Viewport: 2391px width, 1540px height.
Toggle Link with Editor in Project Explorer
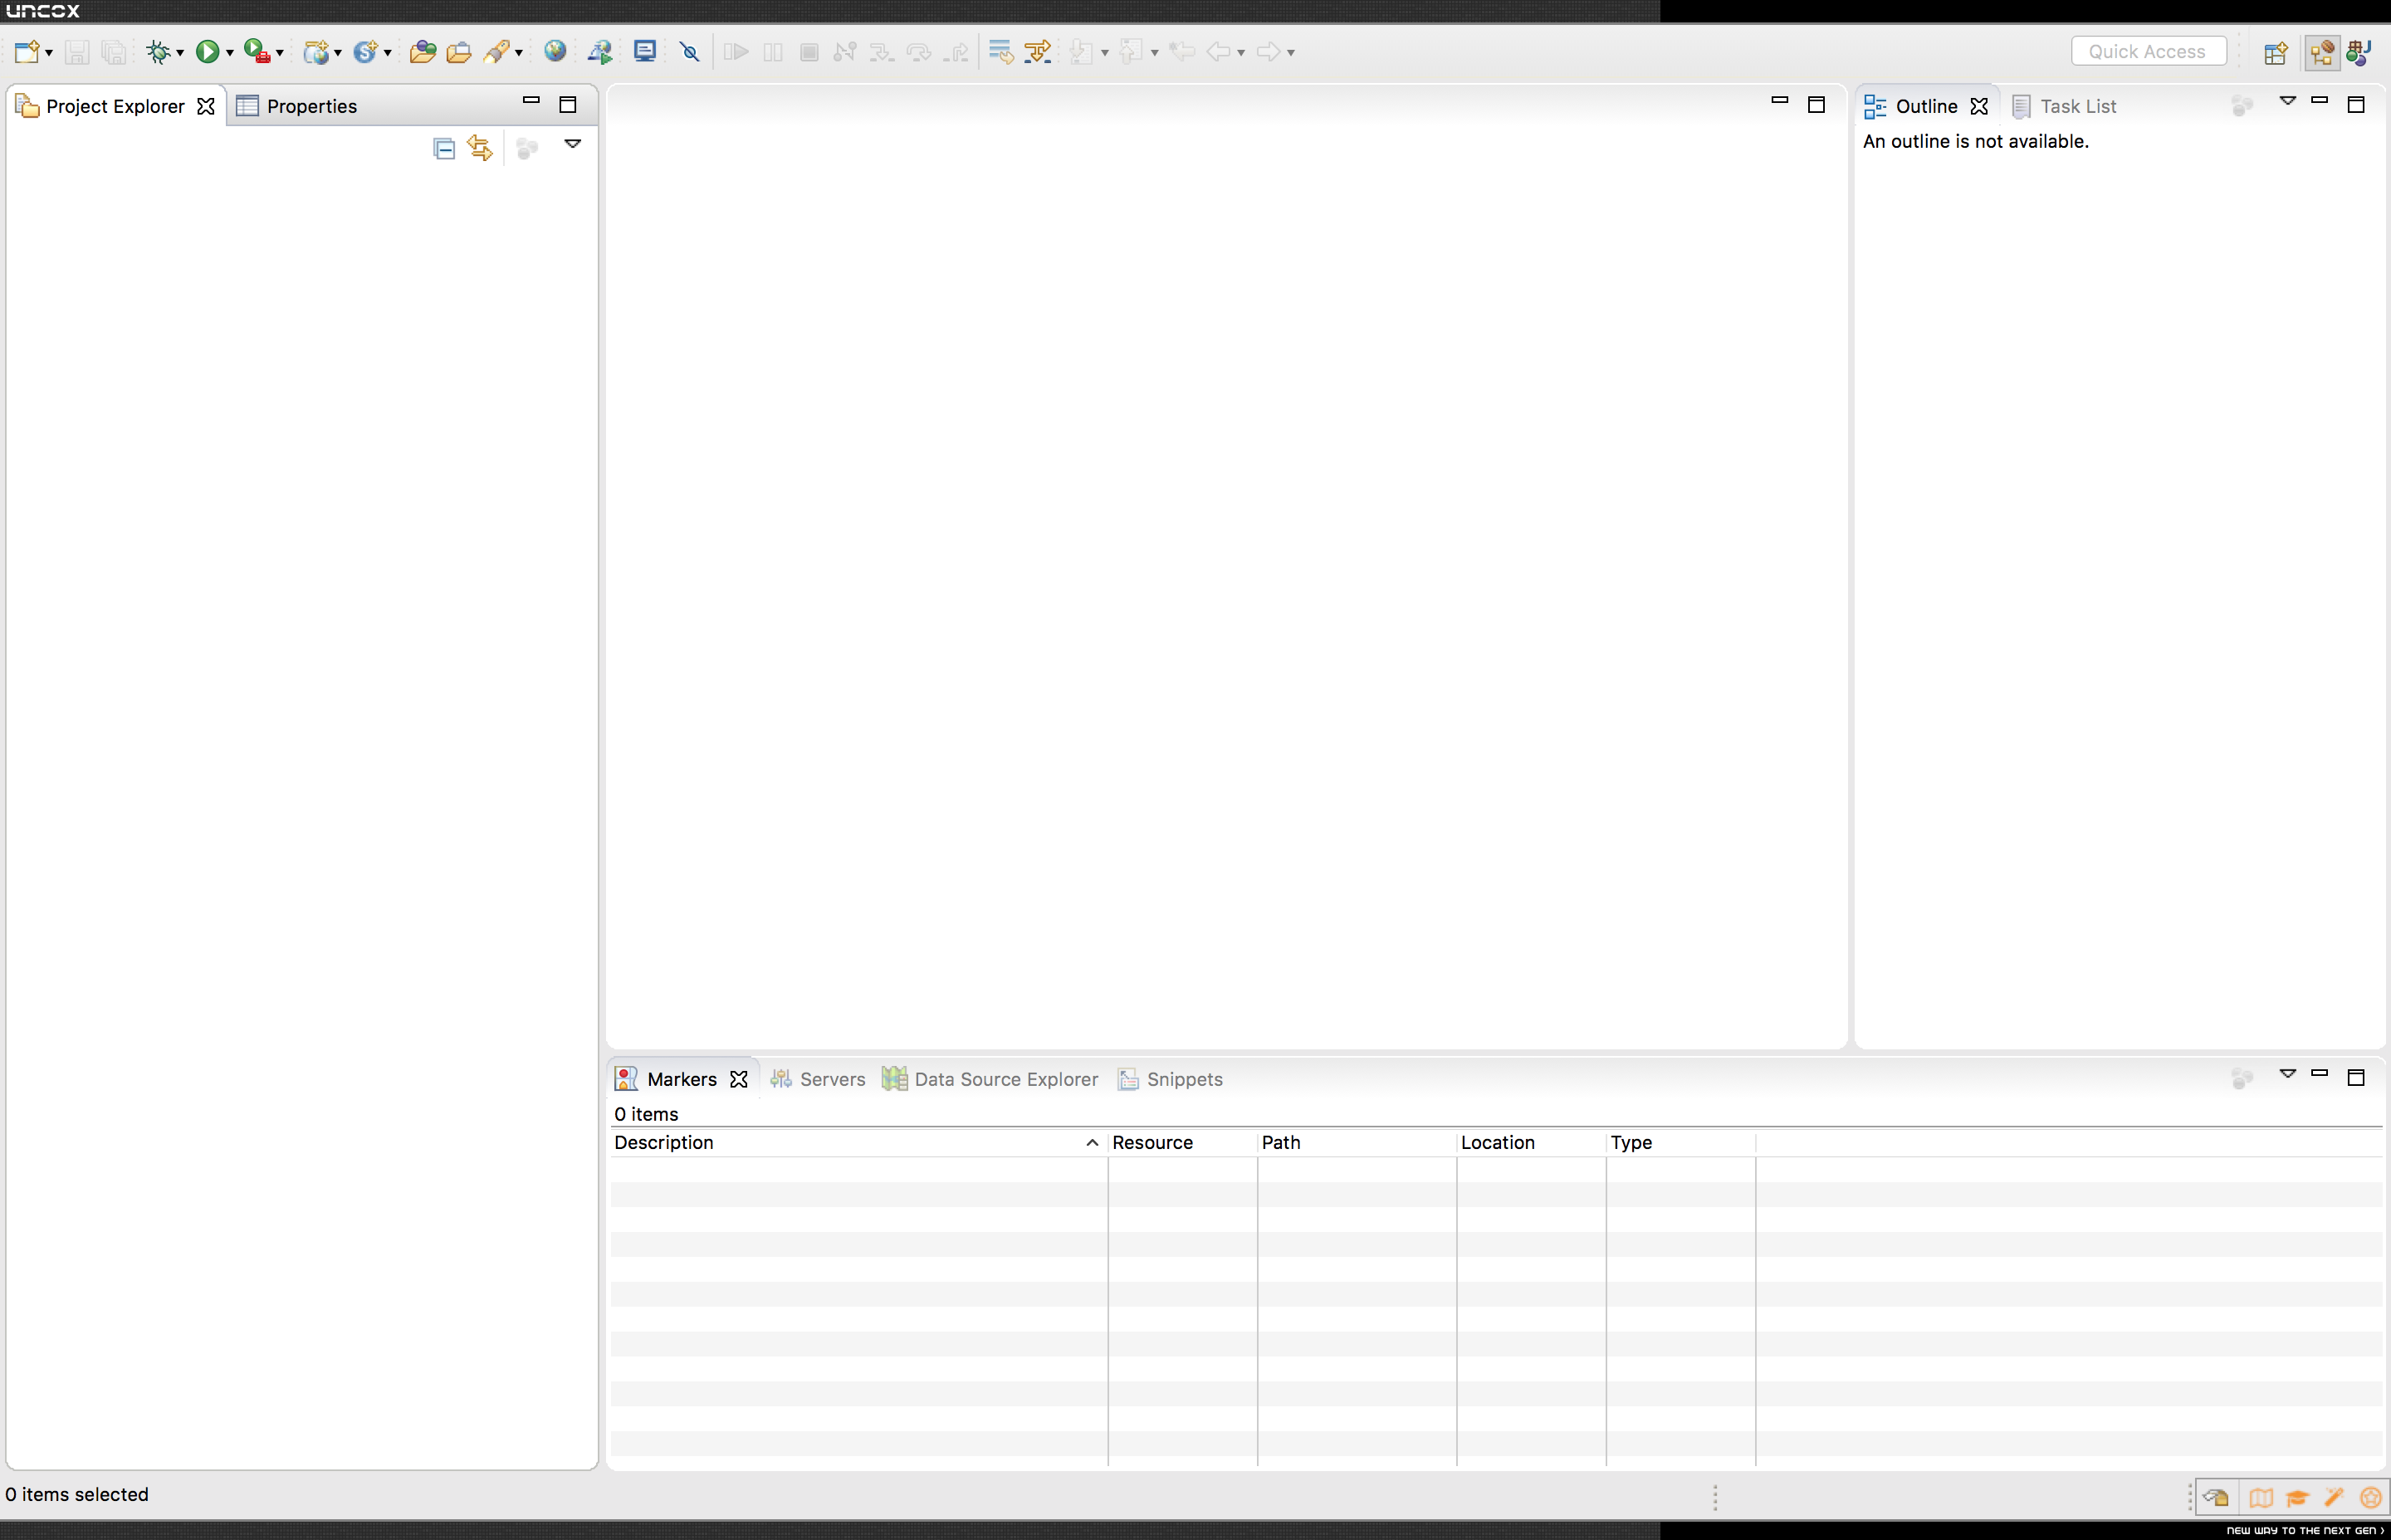tap(481, 149)
